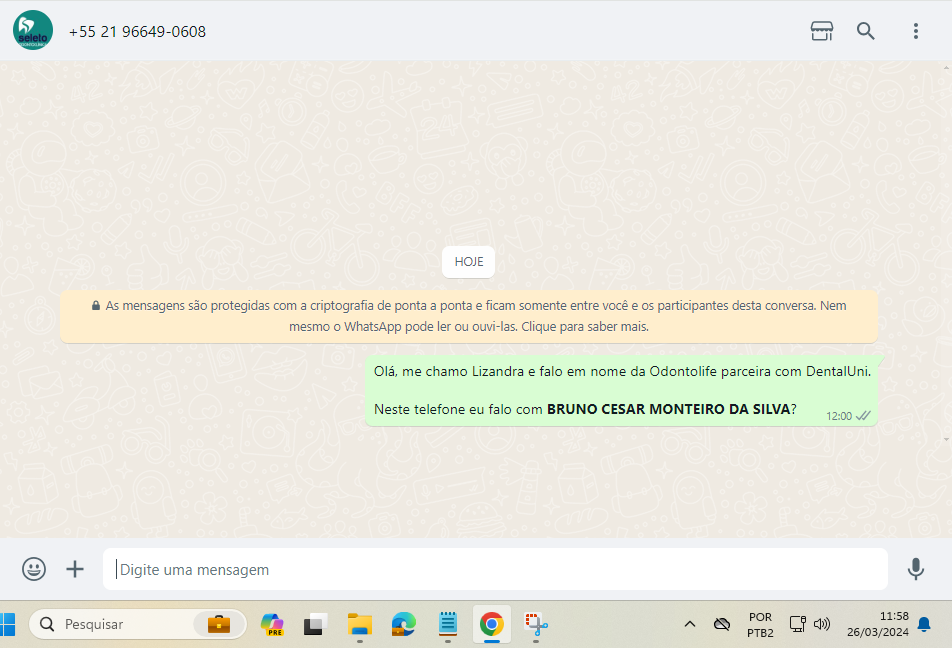Open the three-dot chat menu
The image size is (952, 648).
[x=916, y=31]
